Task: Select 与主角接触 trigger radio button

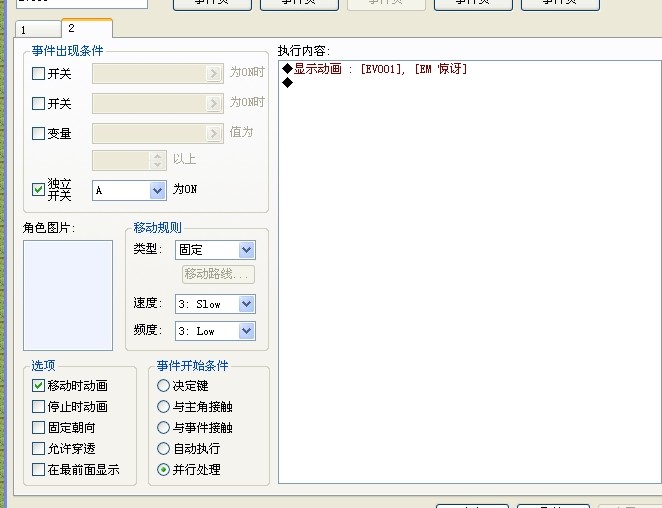Action: click(x=163, y=406)
